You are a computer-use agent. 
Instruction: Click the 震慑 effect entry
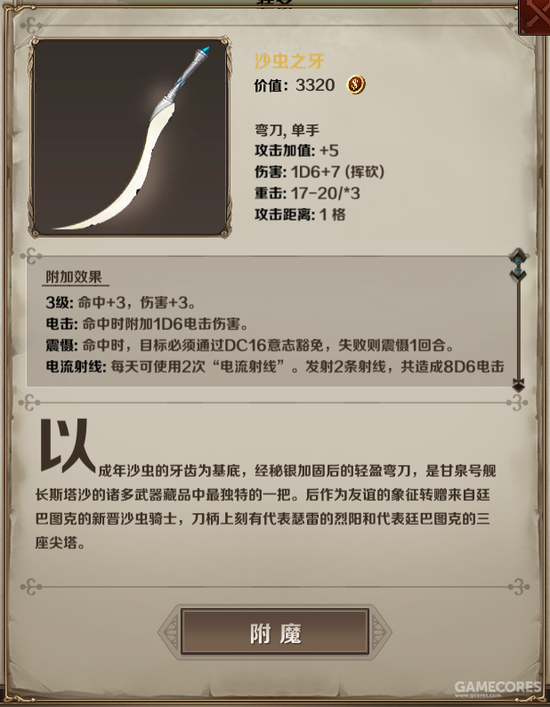coord(249,345)
